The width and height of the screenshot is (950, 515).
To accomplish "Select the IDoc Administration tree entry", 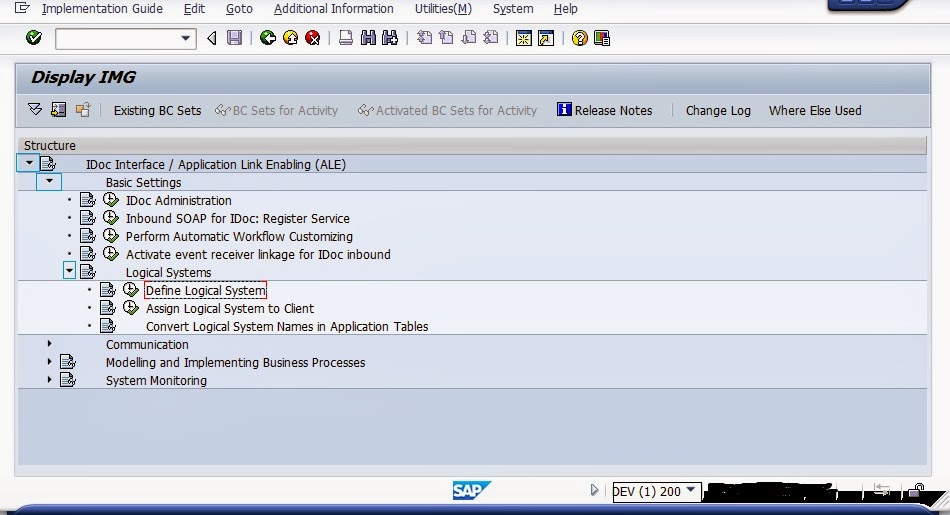I will (178, 201).
